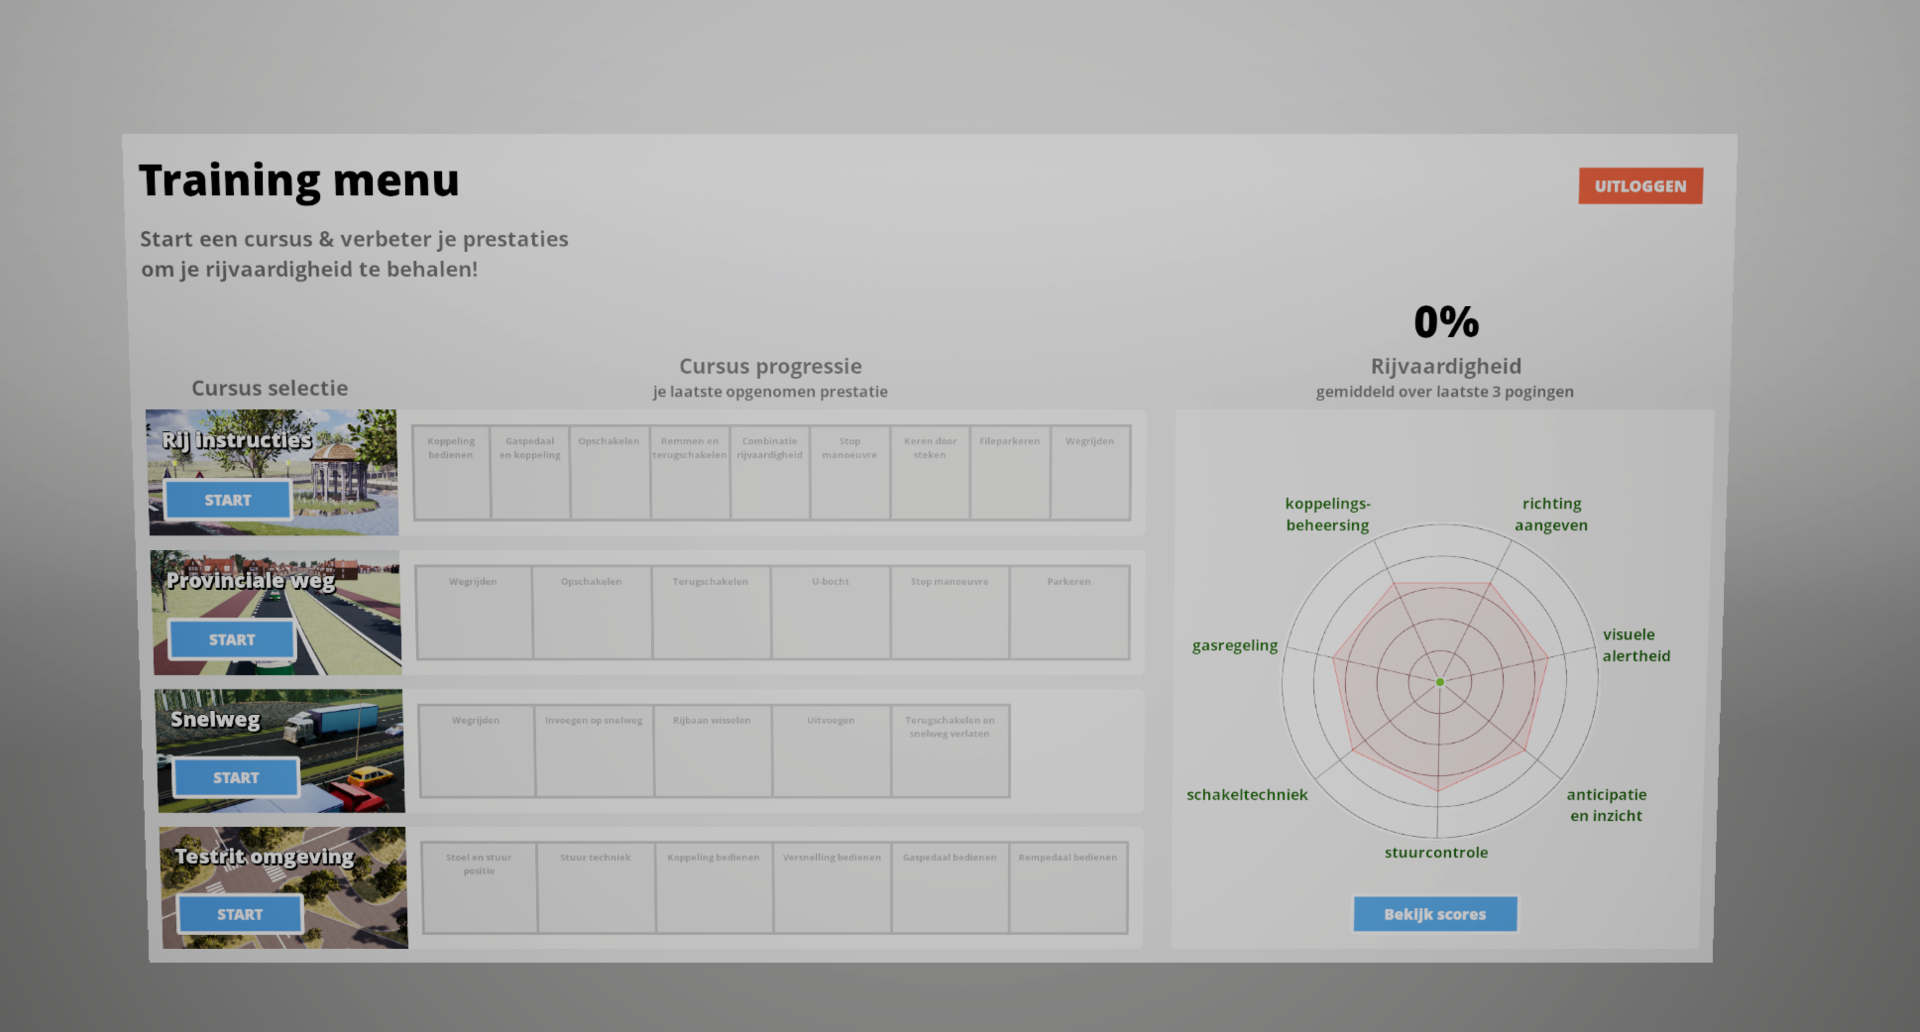Image resolution: width=1920 pixels, height=1032 pixels.
Task: Open Bekijk scores
Action: (1435, 914)
